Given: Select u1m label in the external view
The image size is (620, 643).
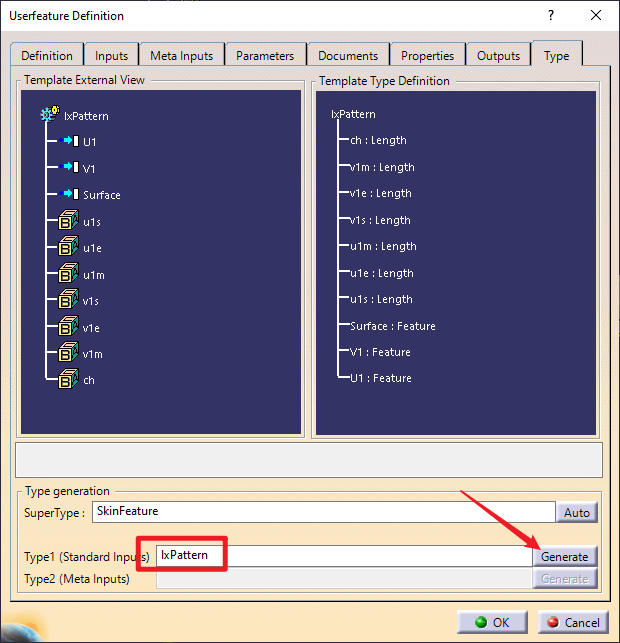Looking at the screenshot, I should pos(94,275).
